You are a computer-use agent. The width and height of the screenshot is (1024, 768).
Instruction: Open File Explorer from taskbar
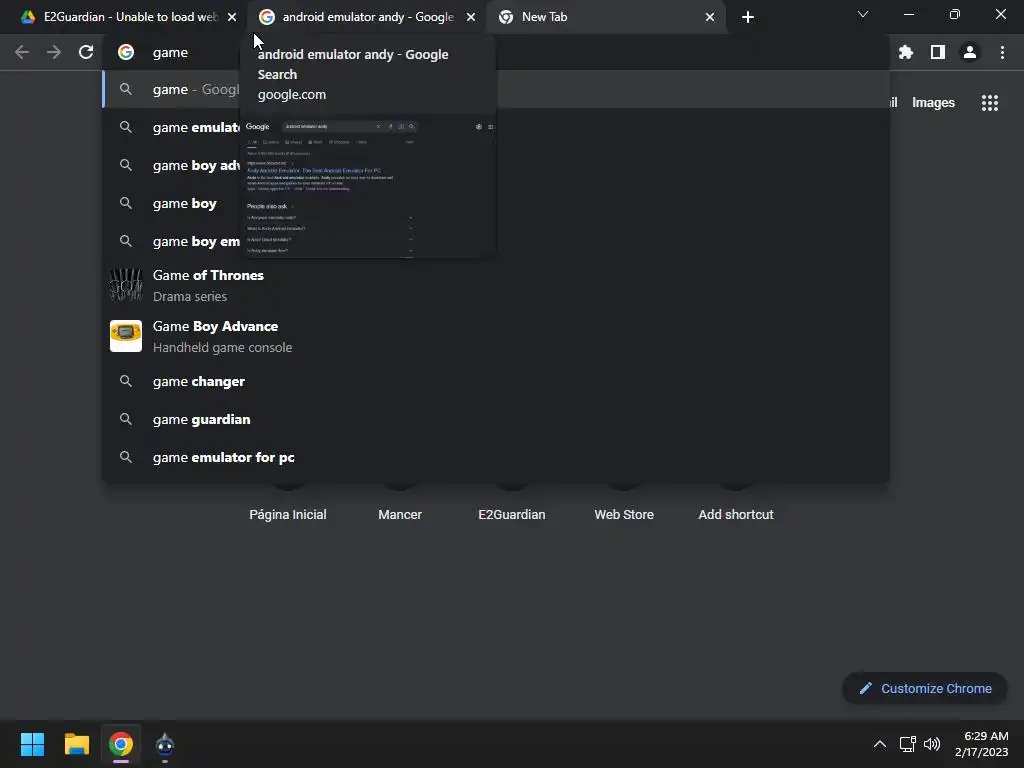pyautogui.click(x=76, y=744)
